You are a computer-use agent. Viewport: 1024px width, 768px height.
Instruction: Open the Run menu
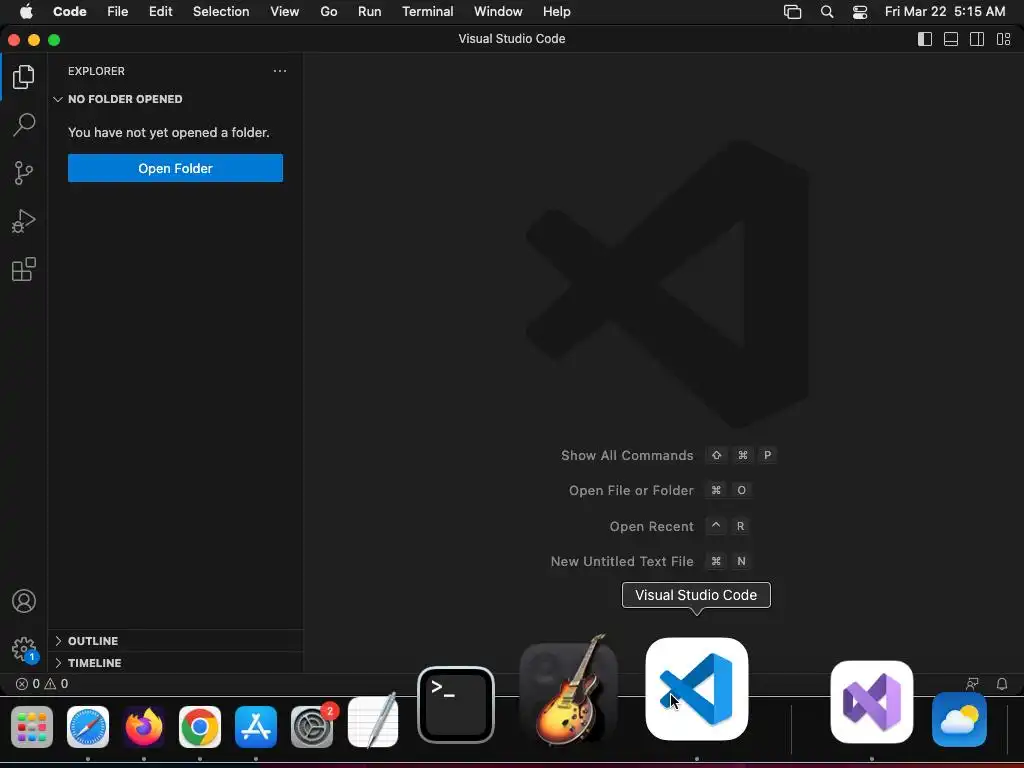coord(370,12)
